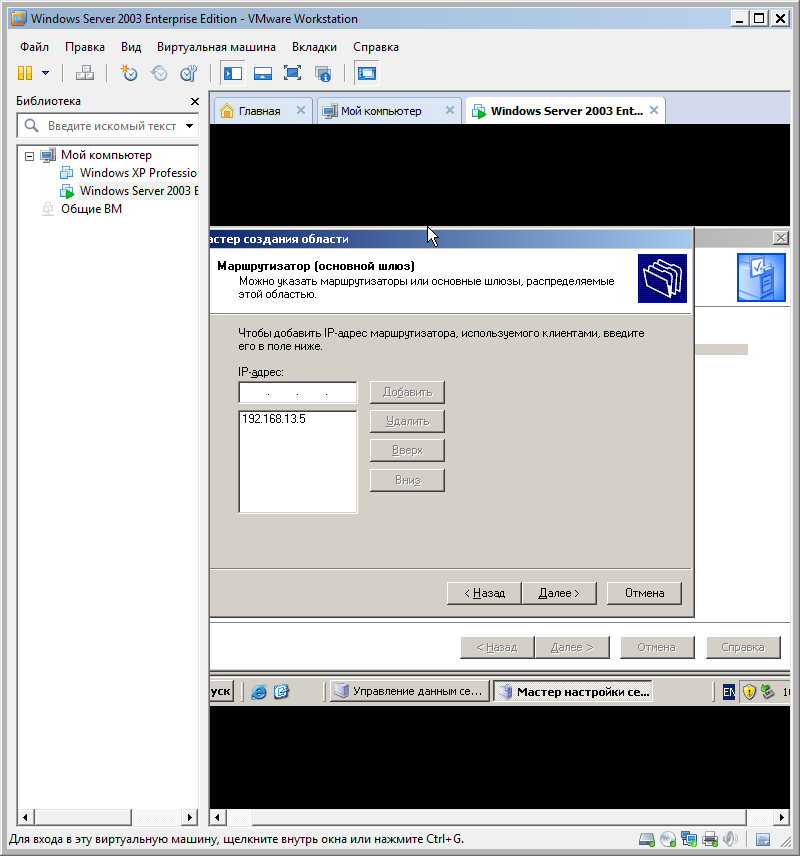Viewport: 800px width, 856px height.
Task: Select Общие ВМ in the library tree
Action: pos(91,209)
